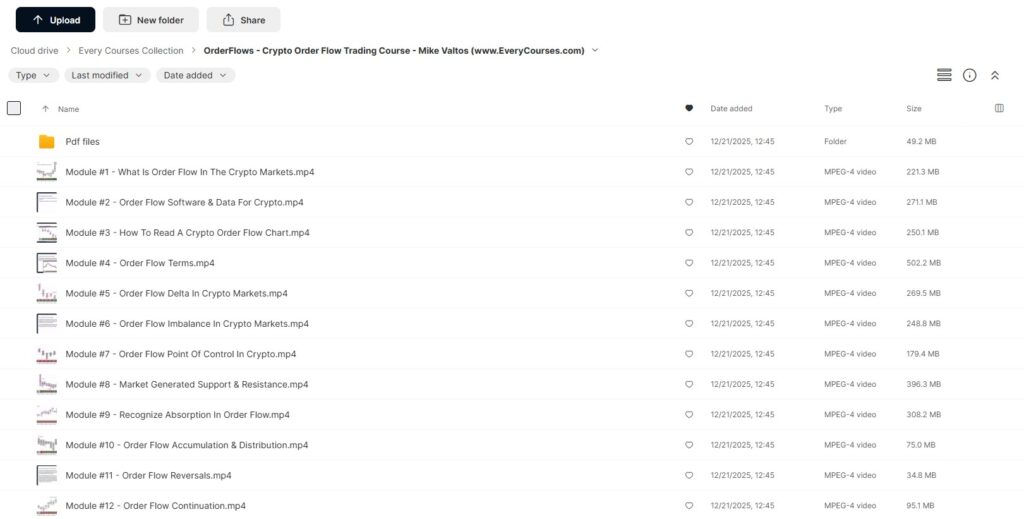The width and height of the screenshot is (1024, 519).
Task: Go to Cloud drive breadcrumb
Action: point(34,50)
